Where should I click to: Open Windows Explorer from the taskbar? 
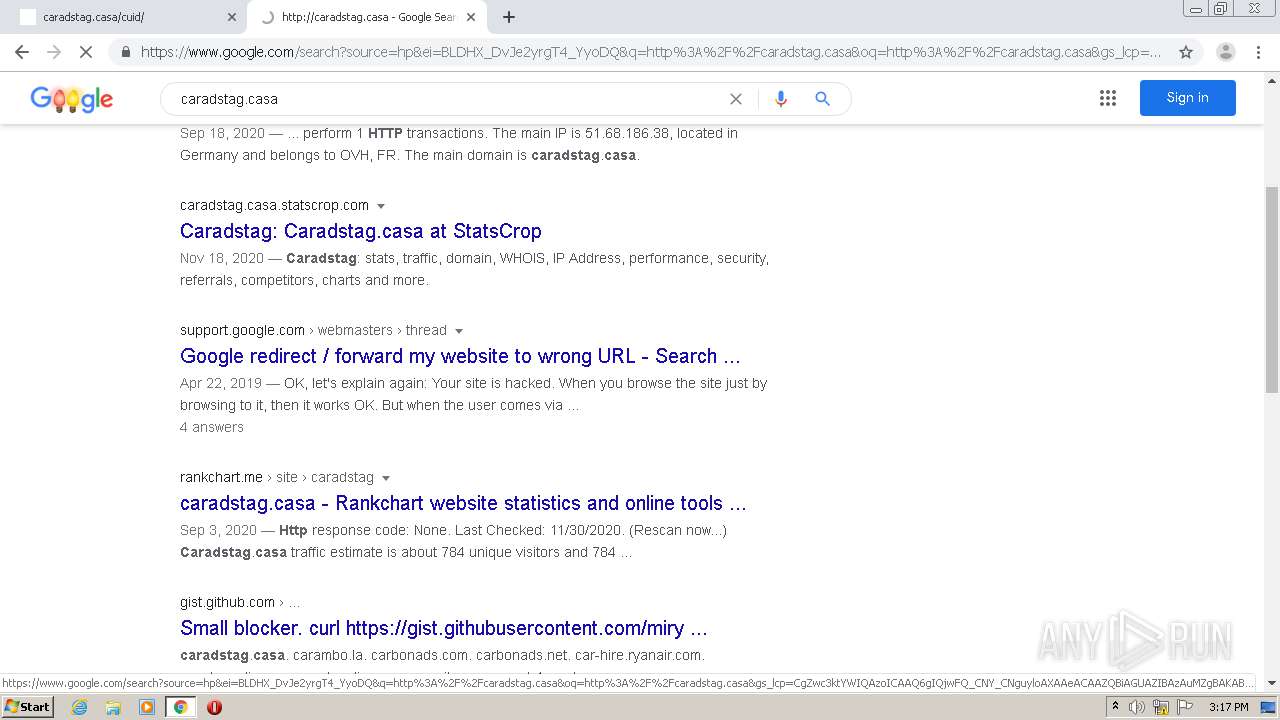click(113, 707)
